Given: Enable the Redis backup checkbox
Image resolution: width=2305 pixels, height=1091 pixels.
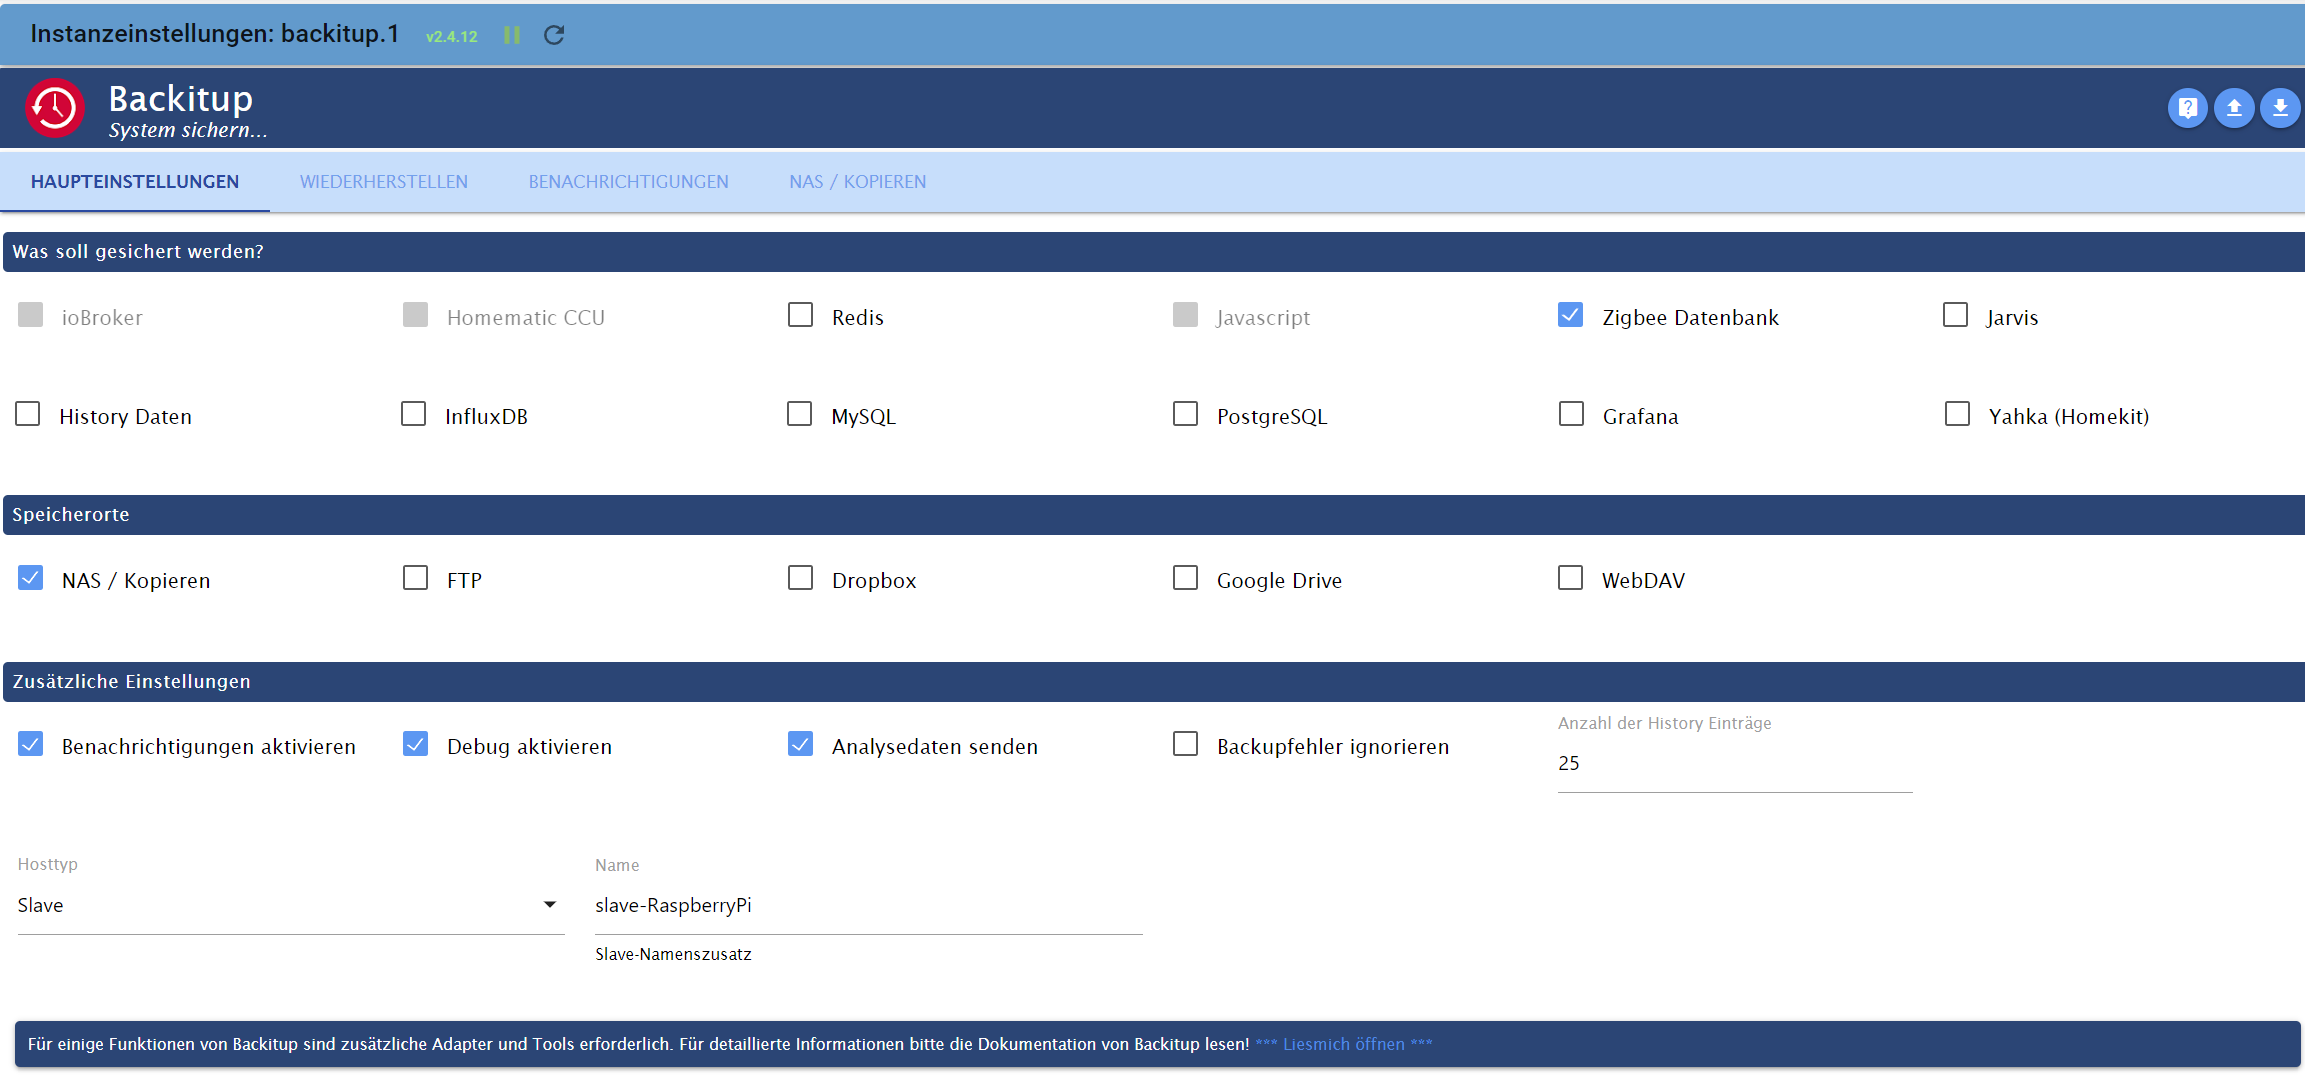Looking at the screenshot, I should (x=800, y=315).
